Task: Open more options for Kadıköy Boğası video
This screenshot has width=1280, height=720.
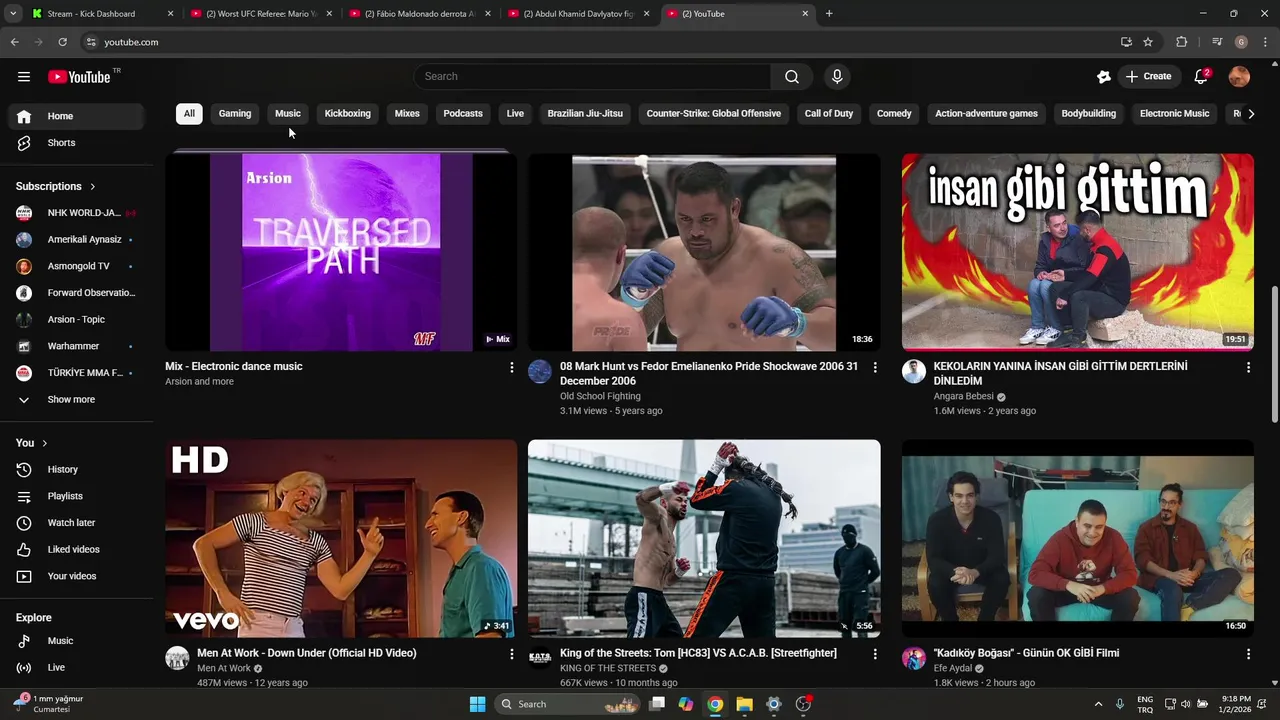Action: 1248,654
